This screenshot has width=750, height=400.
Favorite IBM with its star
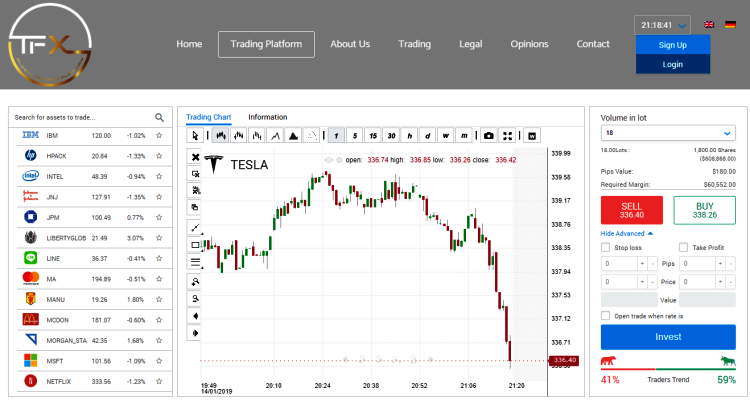(x=159, y=135)
